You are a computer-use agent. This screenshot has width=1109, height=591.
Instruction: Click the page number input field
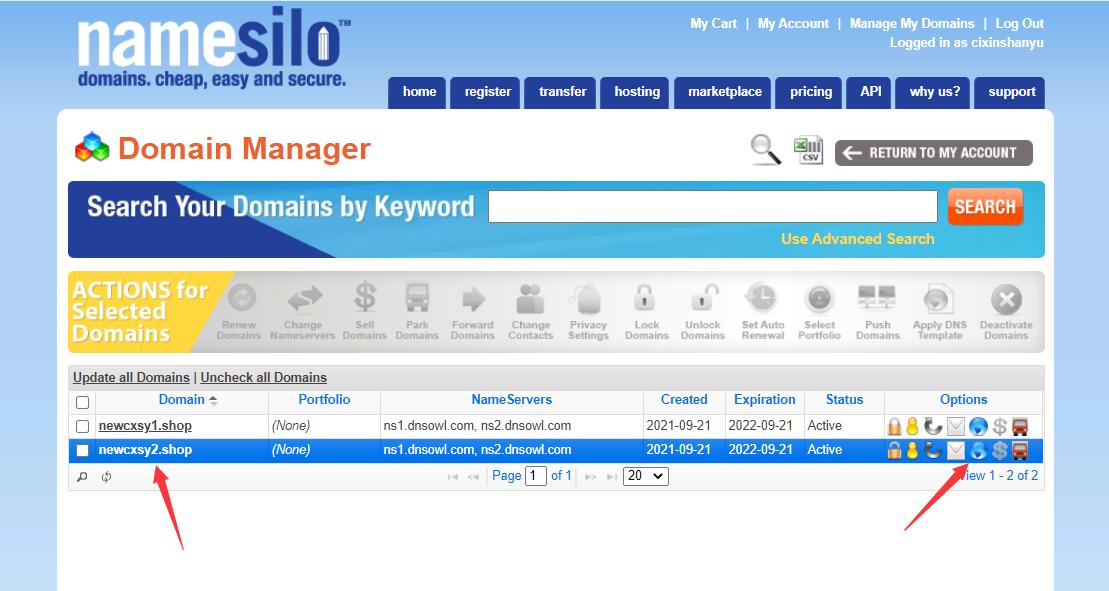[536, 476]
